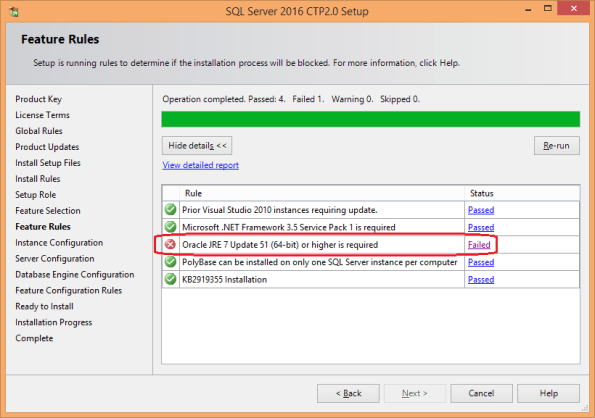Click the SQL Server setup title bar icon
The height and width of the screenshot is (418, 595).
14,11
